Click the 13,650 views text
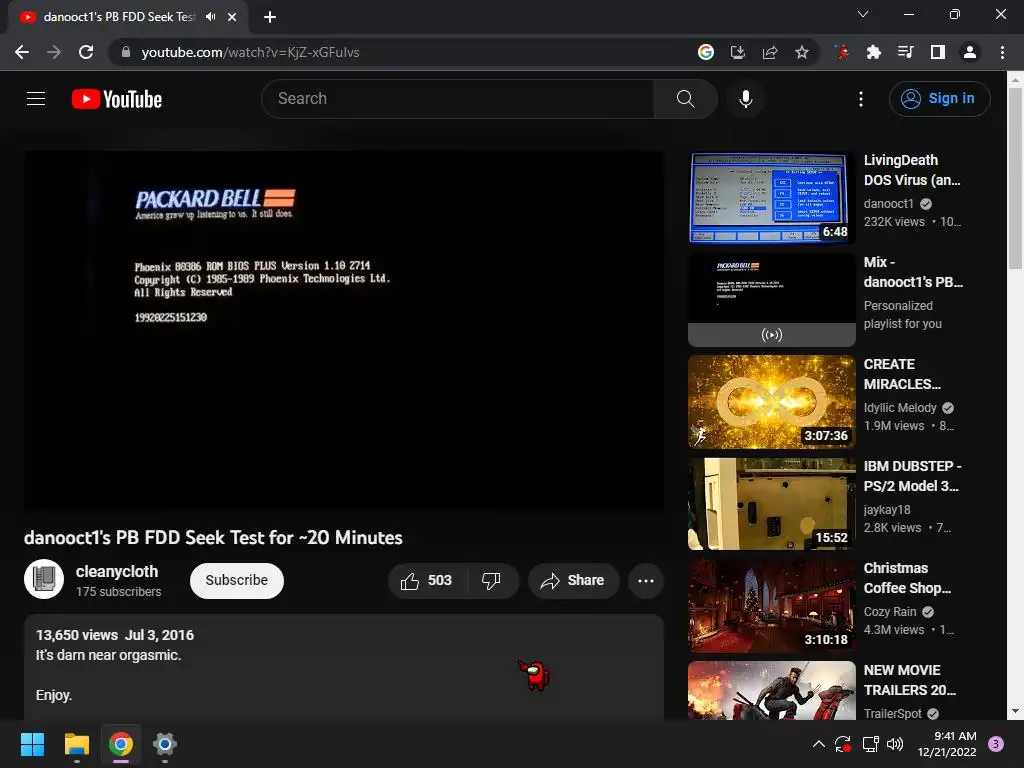This screenshot has height=768, width=1024. [77, 635]
